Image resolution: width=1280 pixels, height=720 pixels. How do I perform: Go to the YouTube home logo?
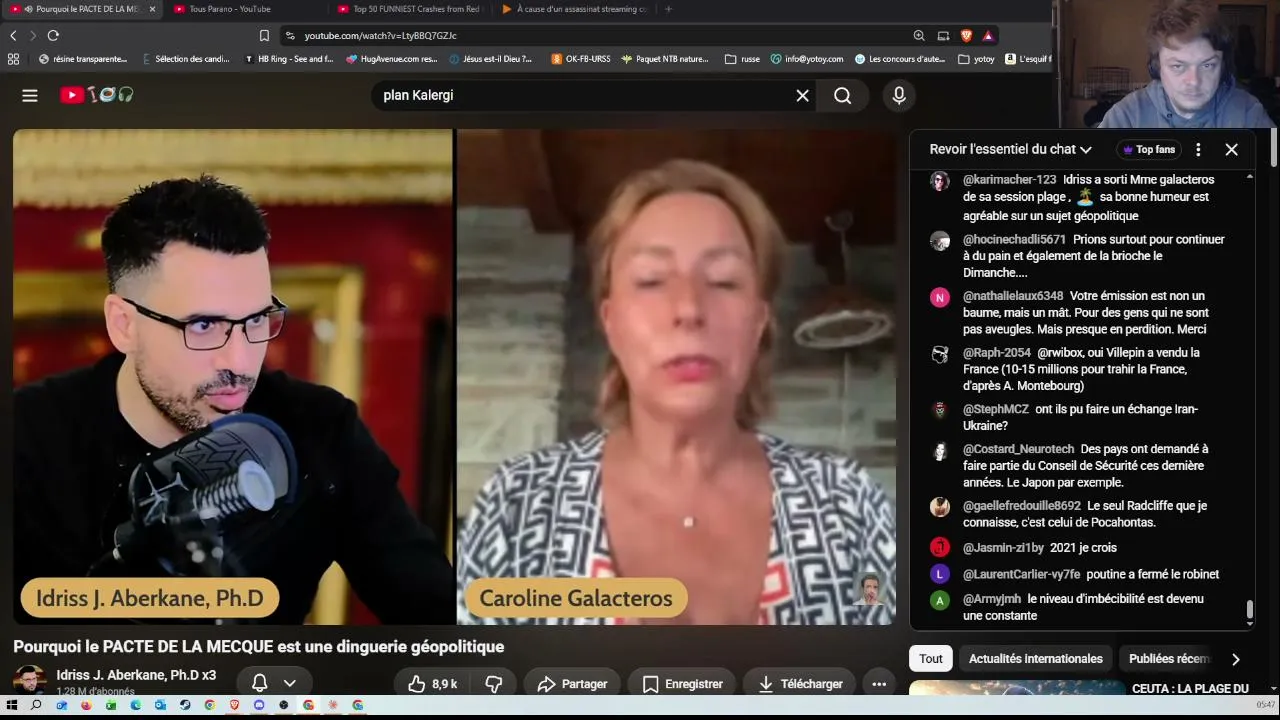coord(97,95)
